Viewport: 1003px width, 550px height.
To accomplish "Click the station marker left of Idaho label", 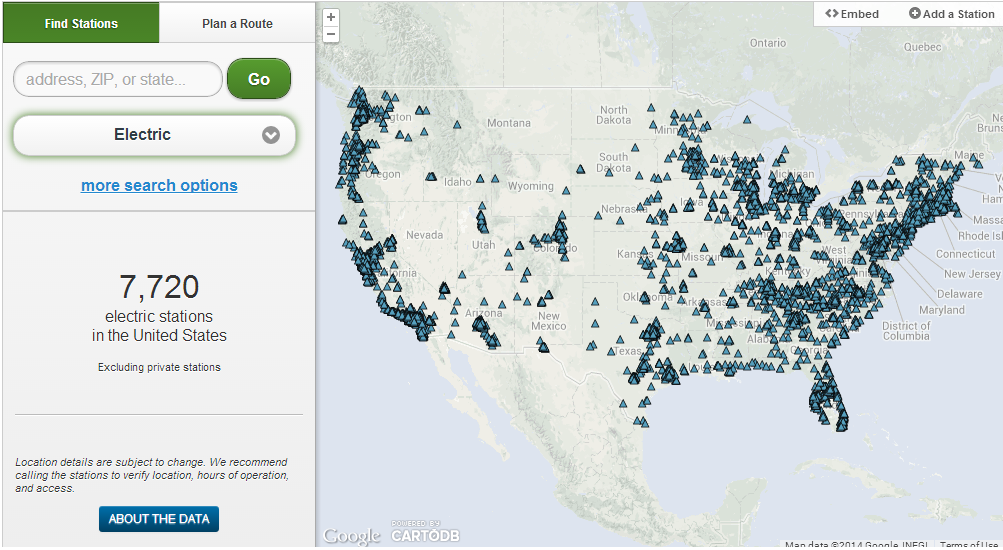I will pyautogui.click(x=431, y=176).
